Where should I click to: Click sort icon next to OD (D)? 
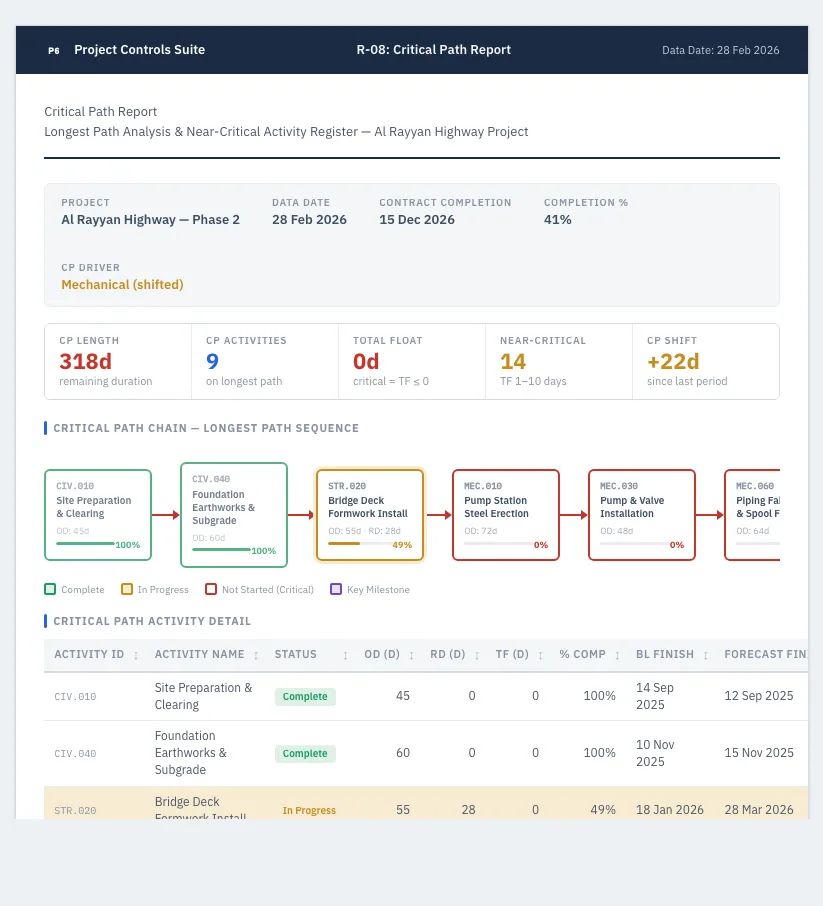coord(412,655)
